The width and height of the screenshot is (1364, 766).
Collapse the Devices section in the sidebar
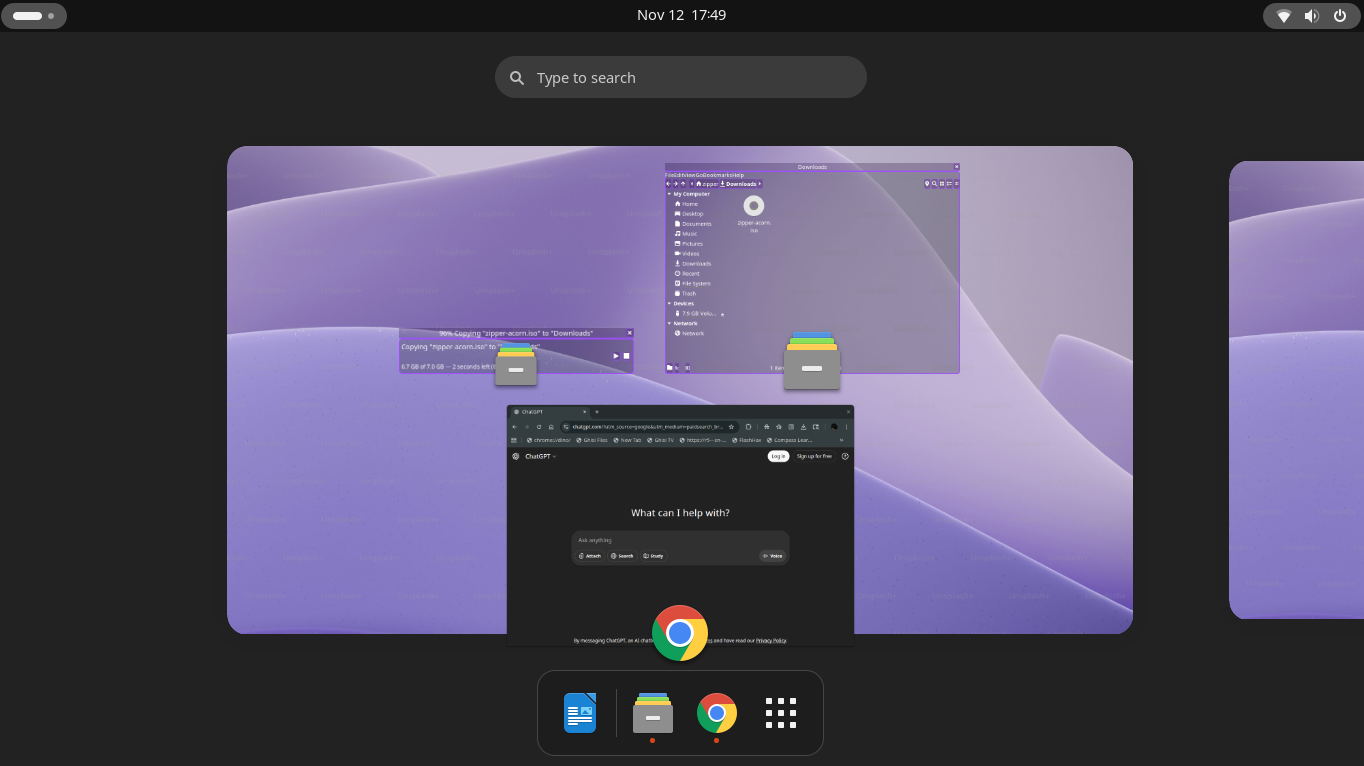point(669,303)
